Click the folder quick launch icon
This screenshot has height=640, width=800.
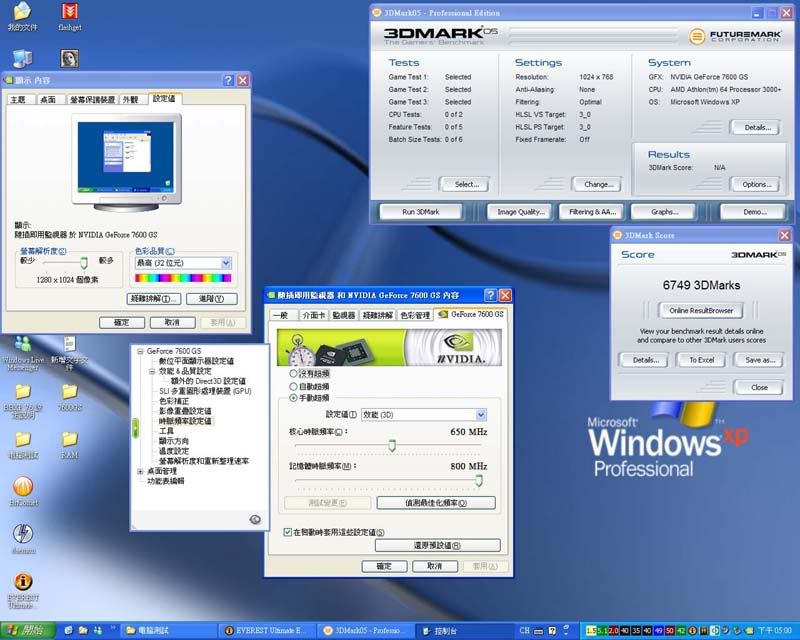pyautogui.click(x=83, y=631)
